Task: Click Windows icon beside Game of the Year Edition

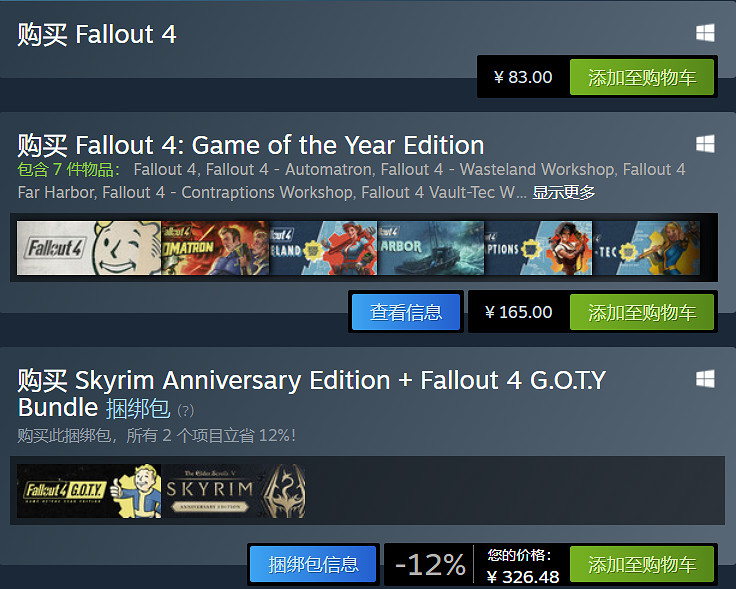Action: coord(705,143)
